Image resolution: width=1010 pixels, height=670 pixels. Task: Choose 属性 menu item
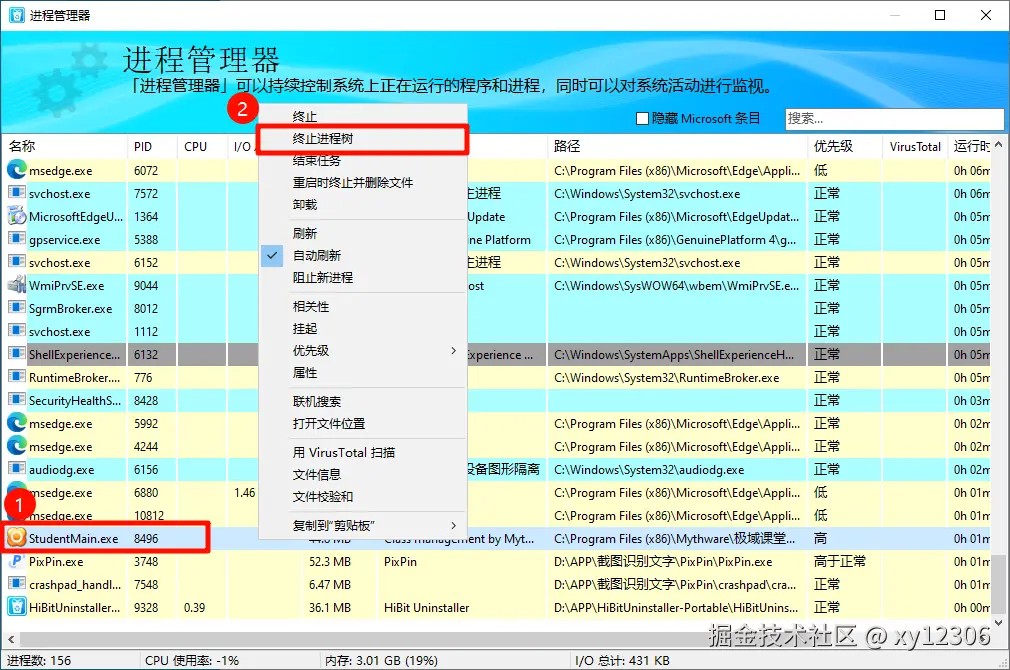[363, 373]
